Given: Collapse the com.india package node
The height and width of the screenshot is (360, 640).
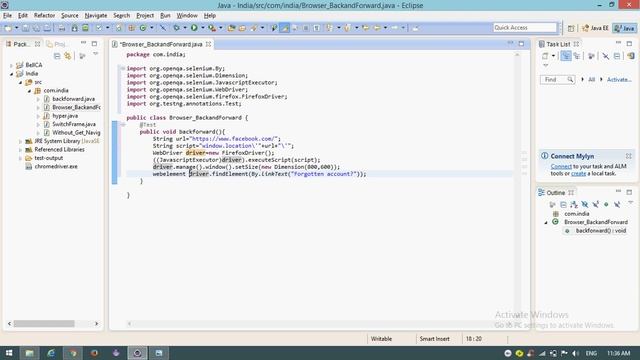Looking at the screenshot, I should tap(29, 91).
